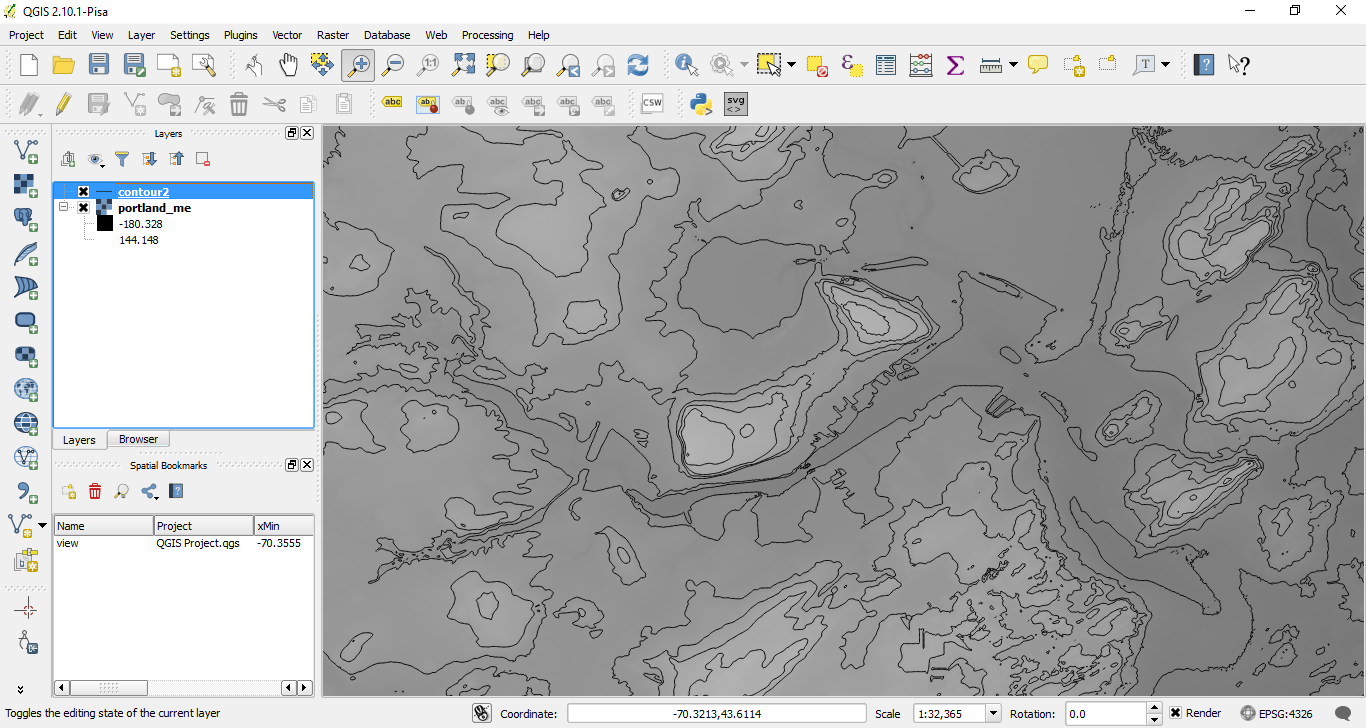Toggle visibility of the portland_me layer
The image size is (1366, 728).
pos(83,207)
